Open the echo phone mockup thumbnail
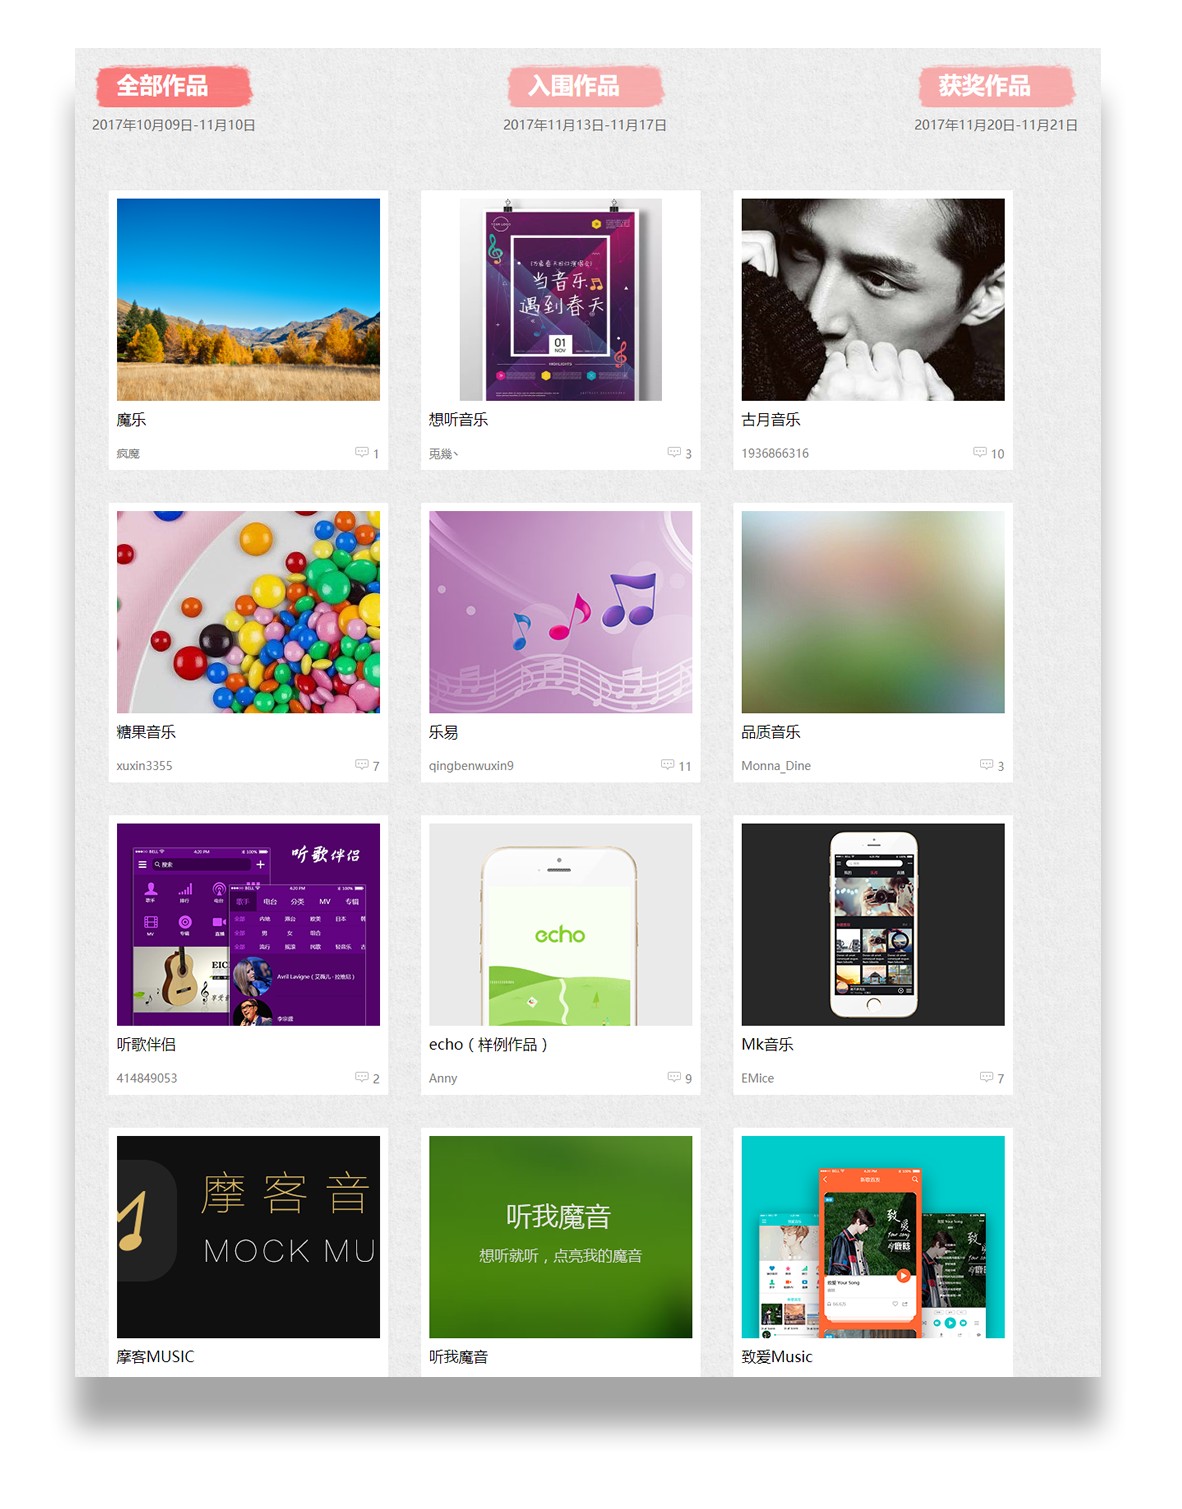 [x=560, y=924]
